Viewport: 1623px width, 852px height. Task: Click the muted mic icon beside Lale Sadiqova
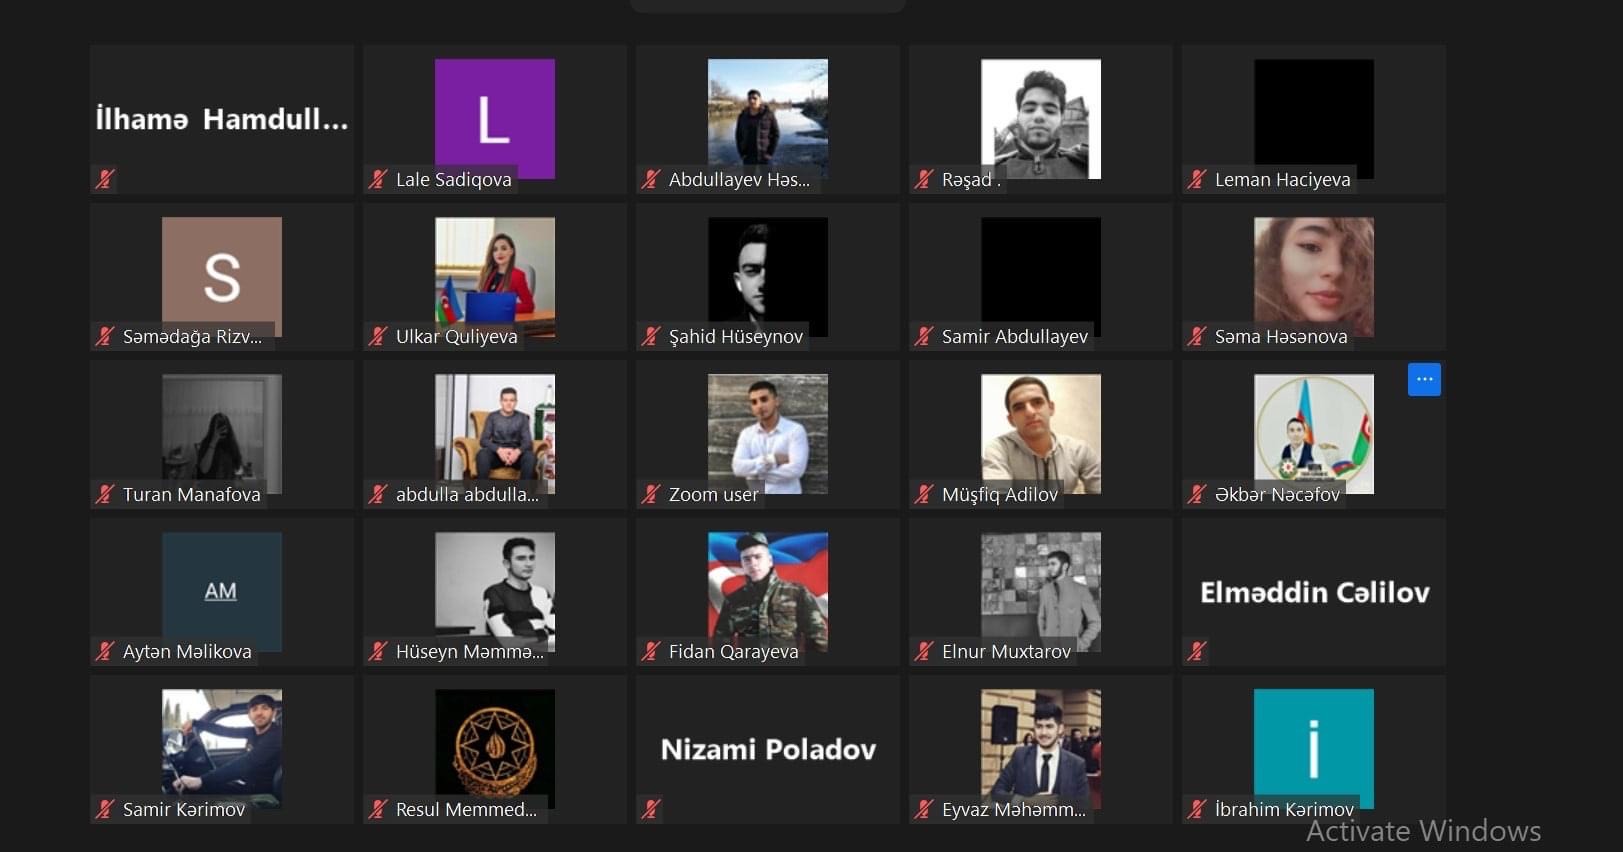(x=378, y=180)
